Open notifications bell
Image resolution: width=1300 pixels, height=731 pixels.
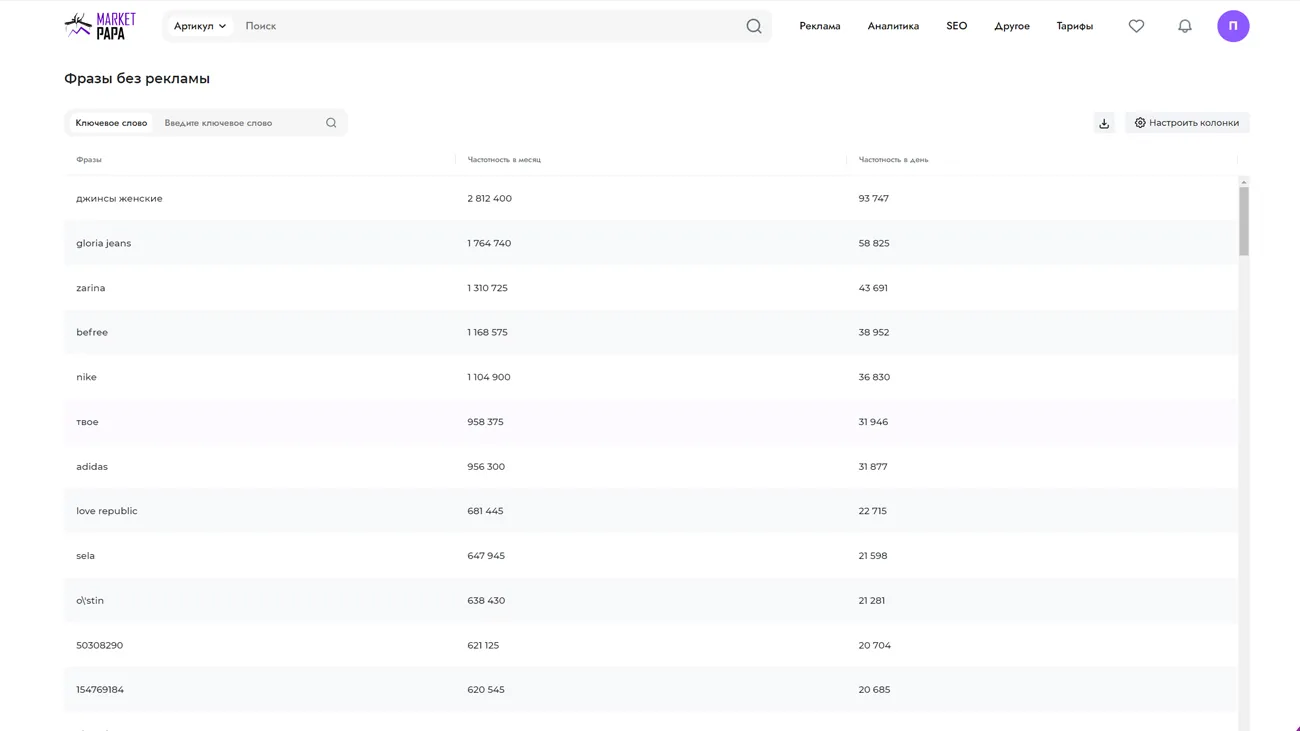(x=1184, y=26)
